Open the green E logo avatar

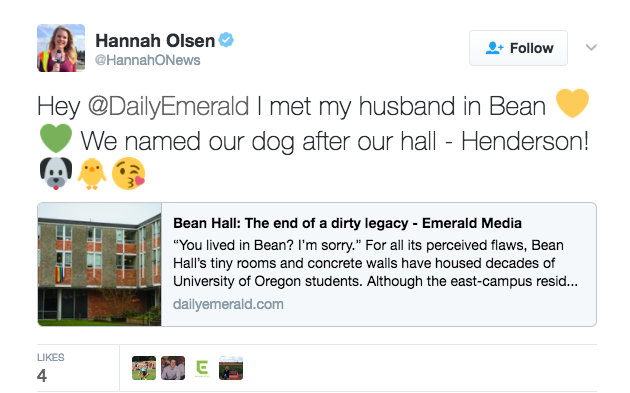(x=202, y=368)
